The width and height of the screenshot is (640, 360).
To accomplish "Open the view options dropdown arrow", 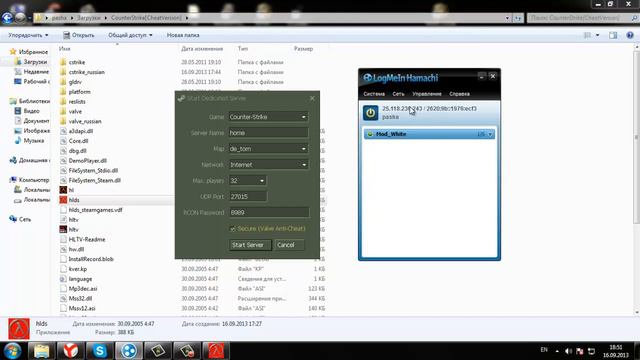I will (598, 35).
